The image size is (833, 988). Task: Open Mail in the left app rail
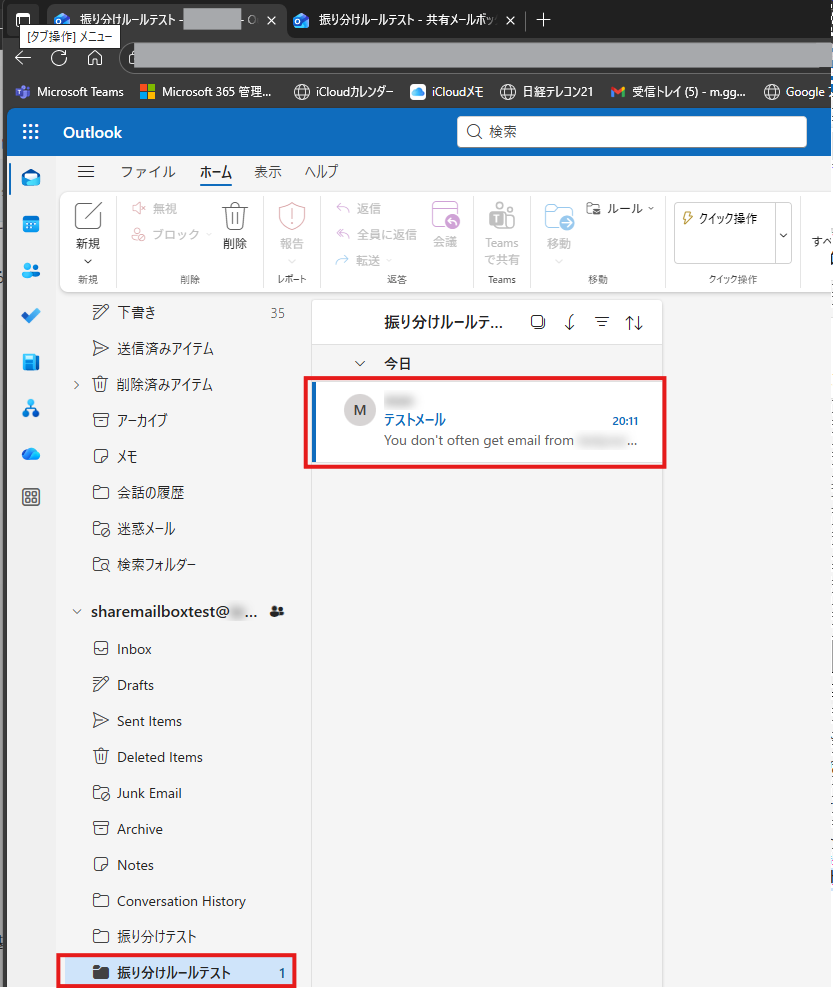(x=31, y=178)
